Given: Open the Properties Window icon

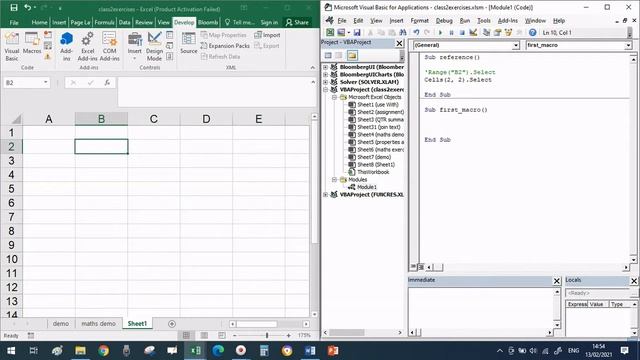Looking at the screenshot, I should coord(497,33).
